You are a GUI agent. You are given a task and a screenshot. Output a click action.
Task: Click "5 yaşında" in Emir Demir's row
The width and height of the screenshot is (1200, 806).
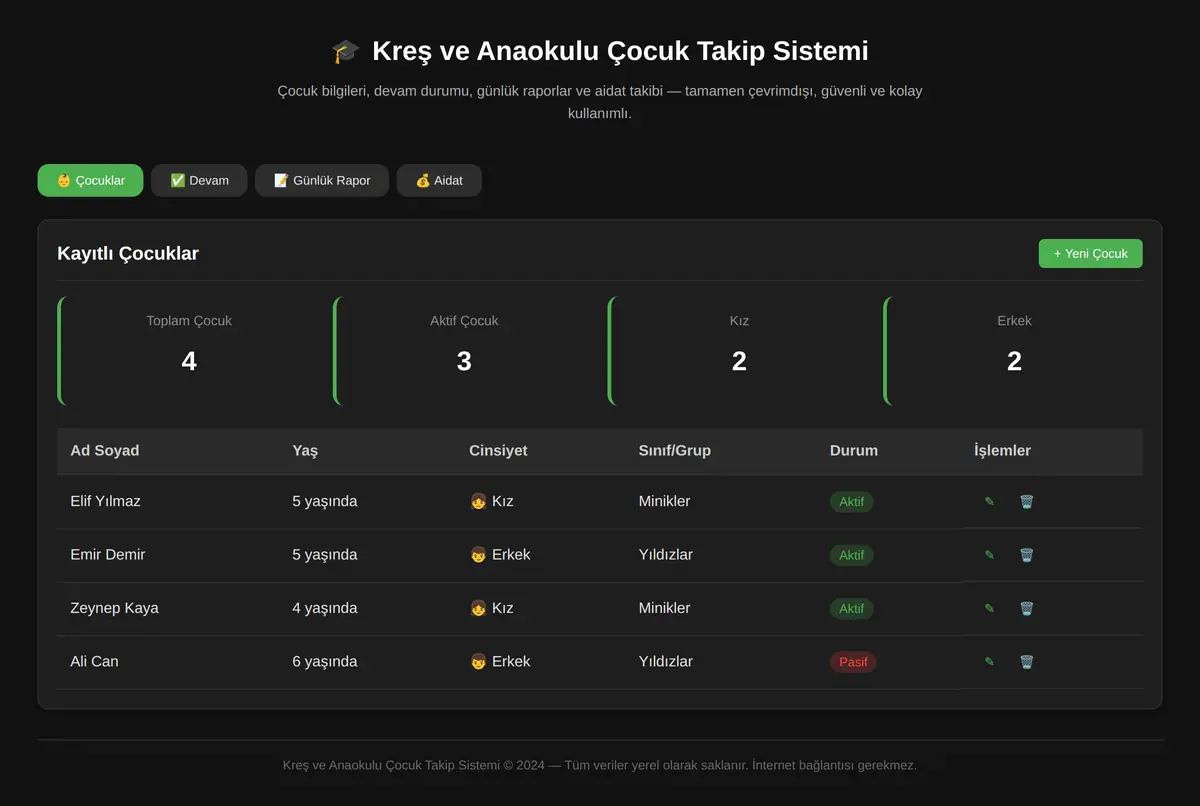click(325, 555)
